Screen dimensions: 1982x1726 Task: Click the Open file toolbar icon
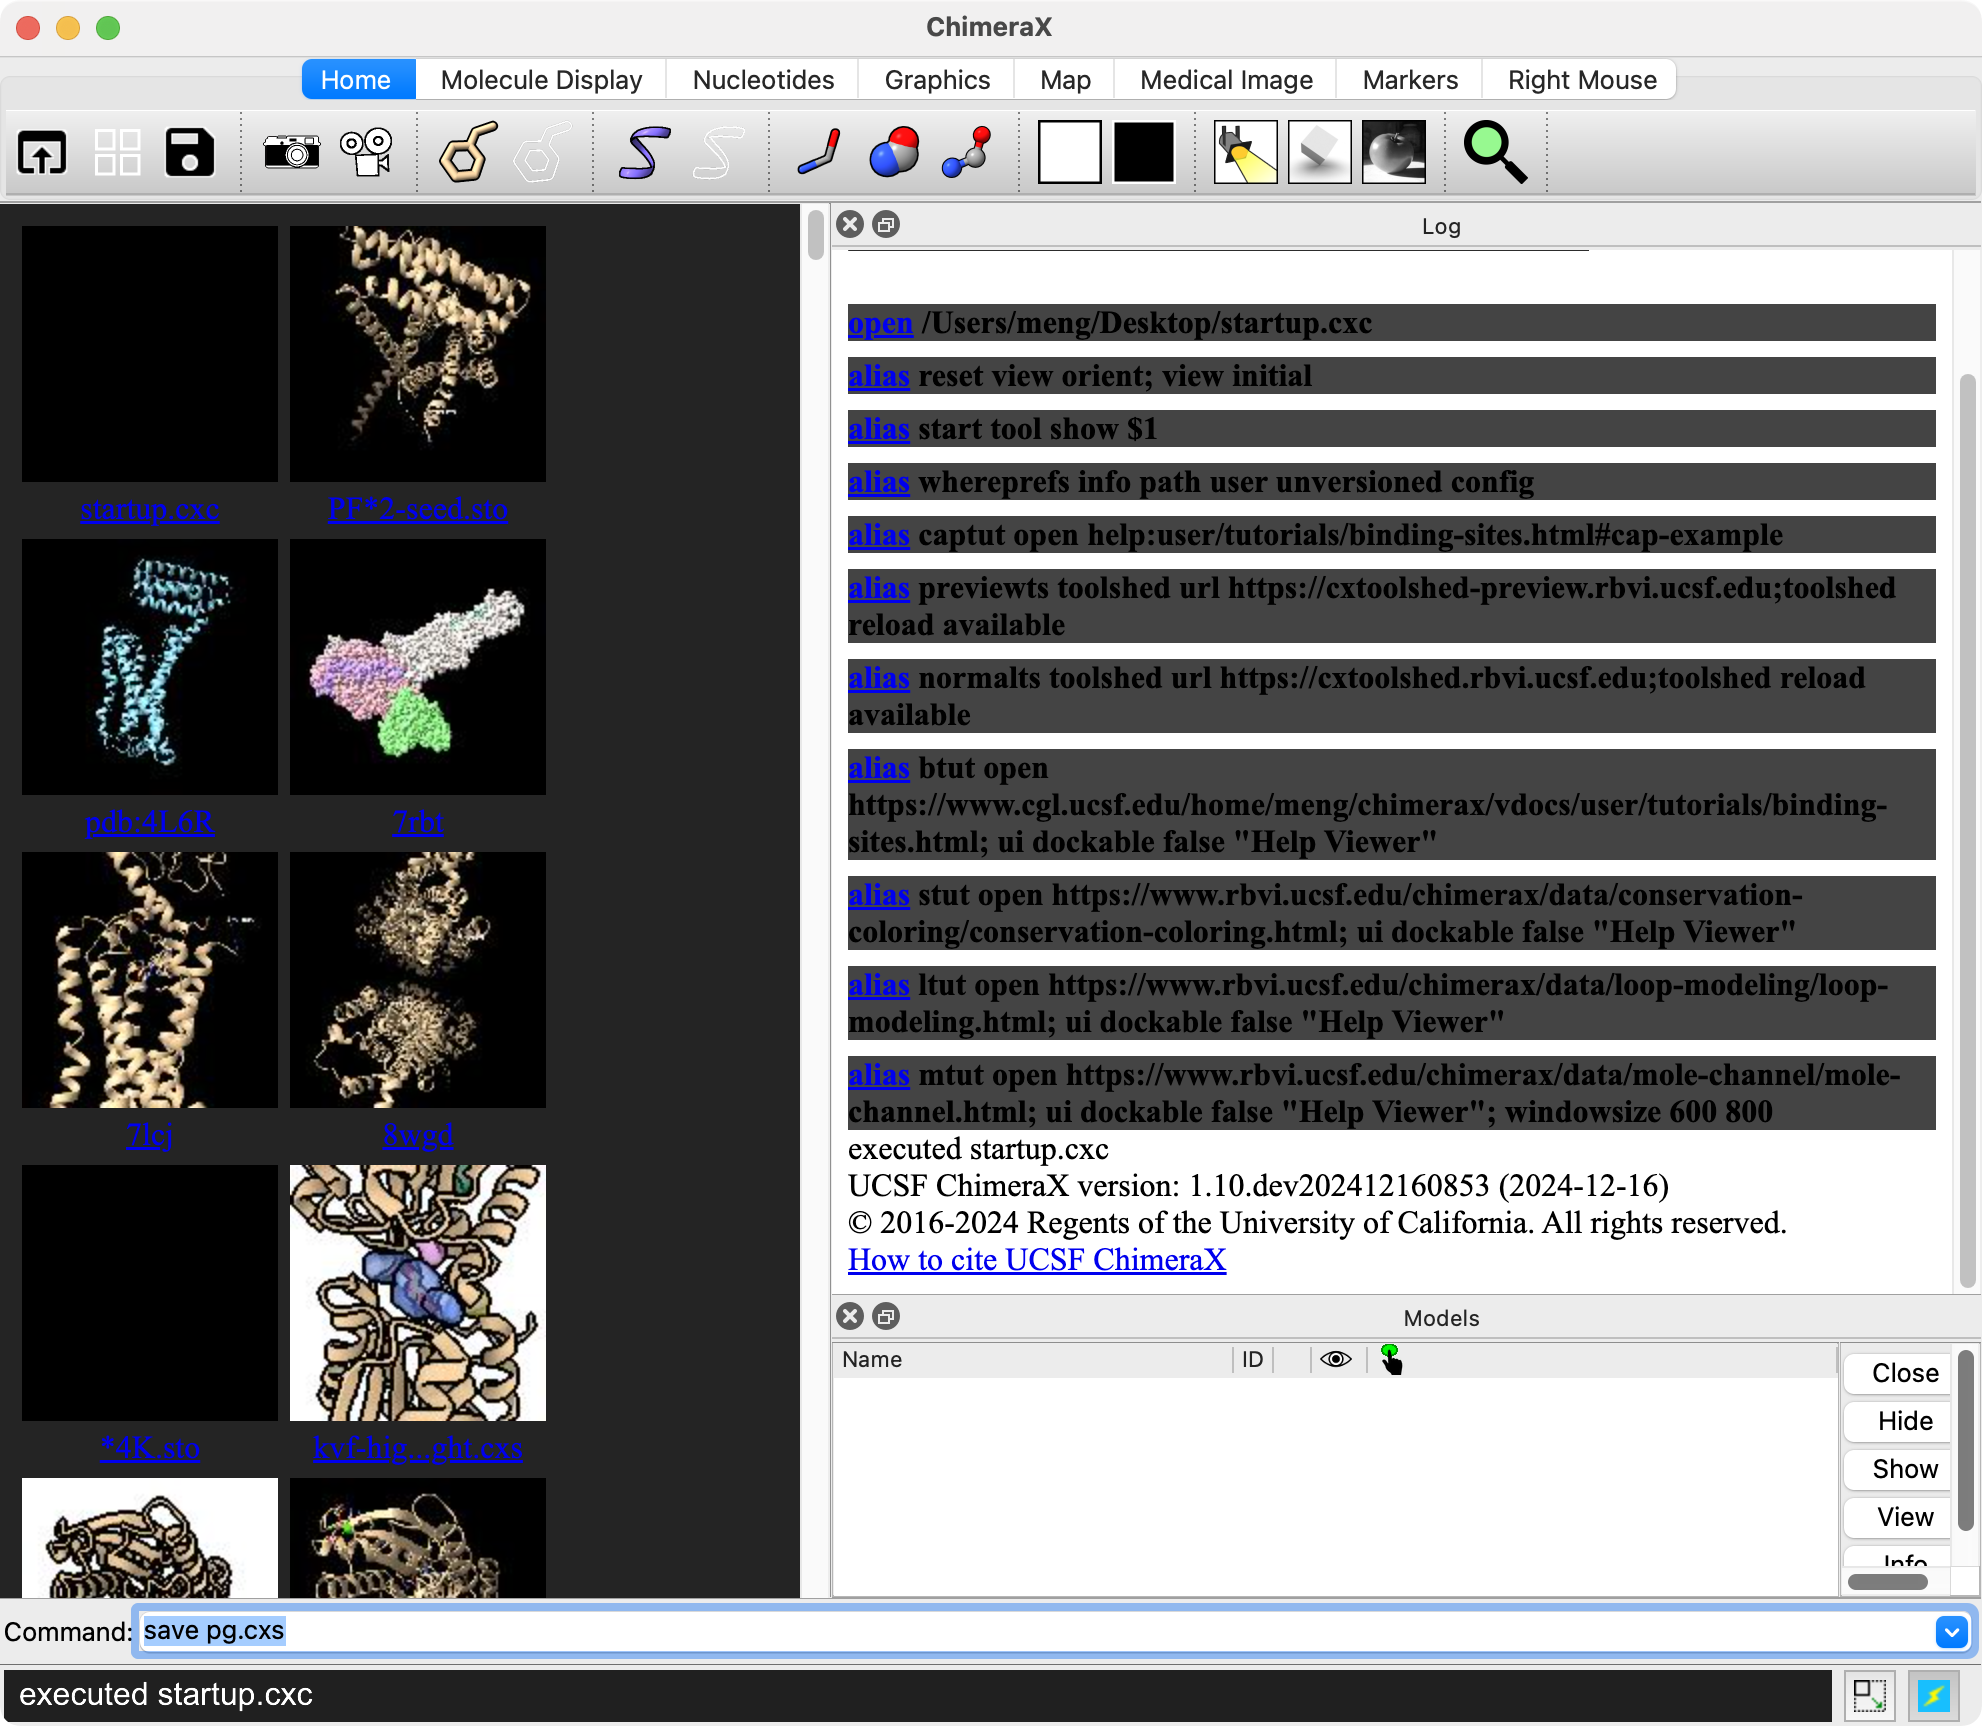pyautogui.click(x=42, y=153)
